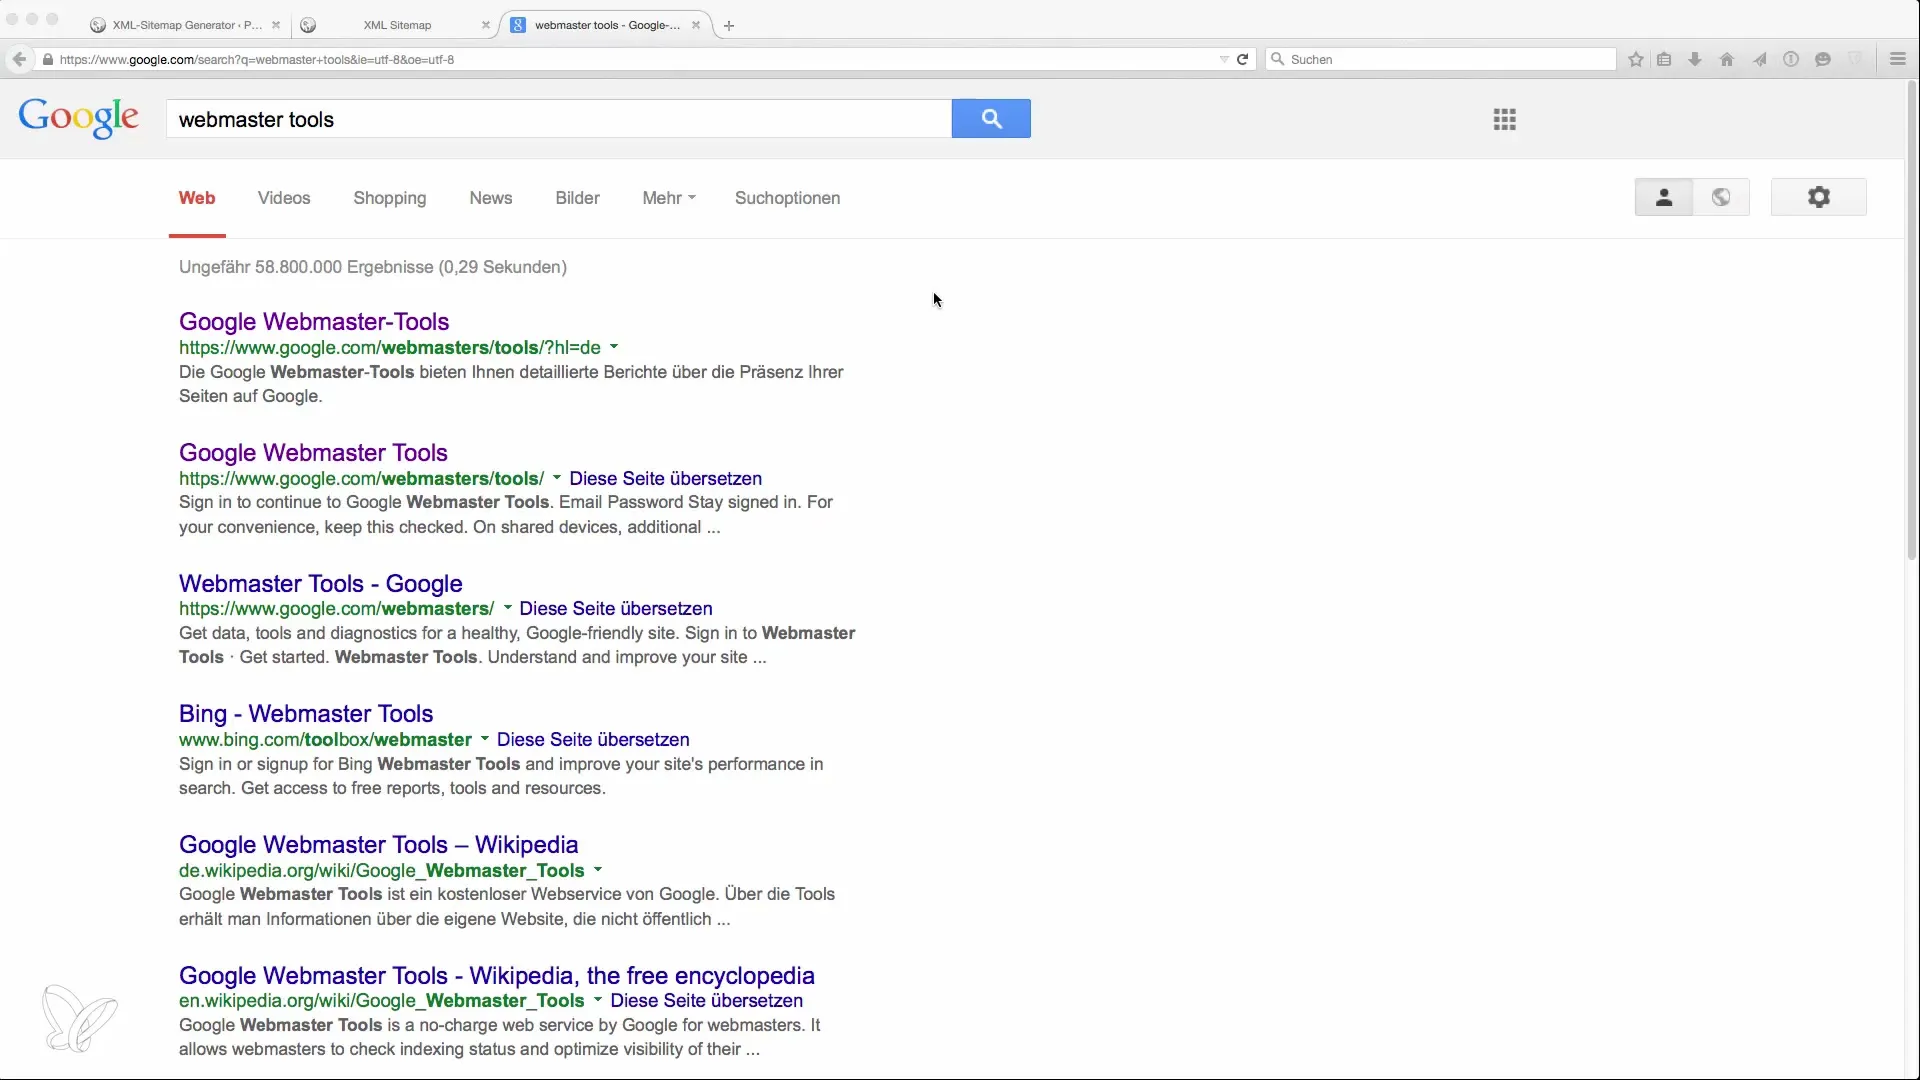
Task: Open the Firefox hamburger menu
Action: pos(1898,59)
